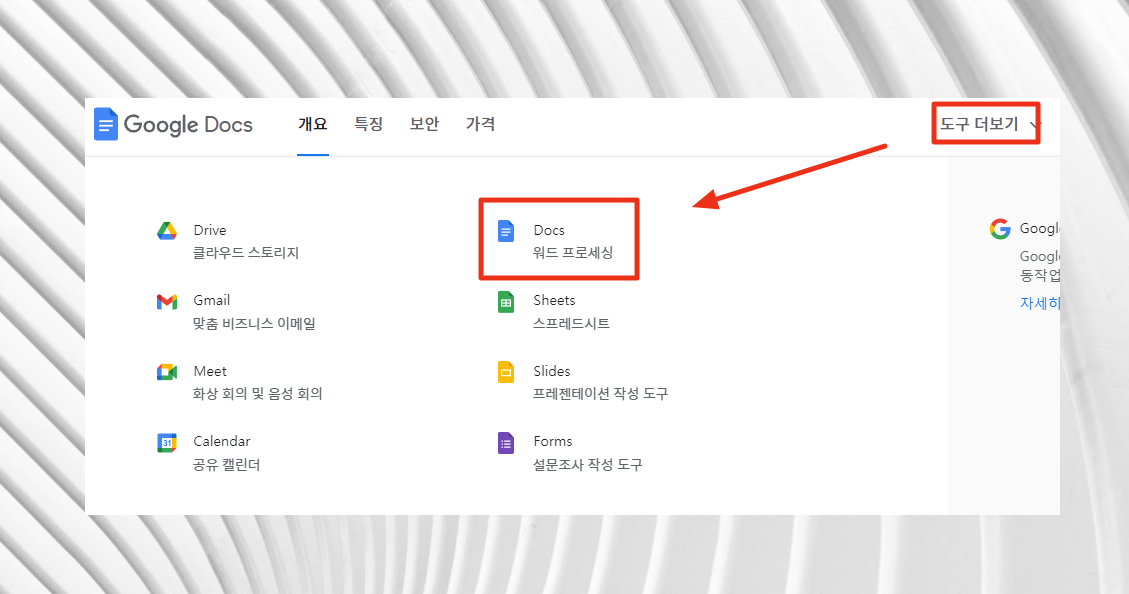Open the green Sheets icon
This screenshot has height=594, width=1129.
[x=506, y=302]
